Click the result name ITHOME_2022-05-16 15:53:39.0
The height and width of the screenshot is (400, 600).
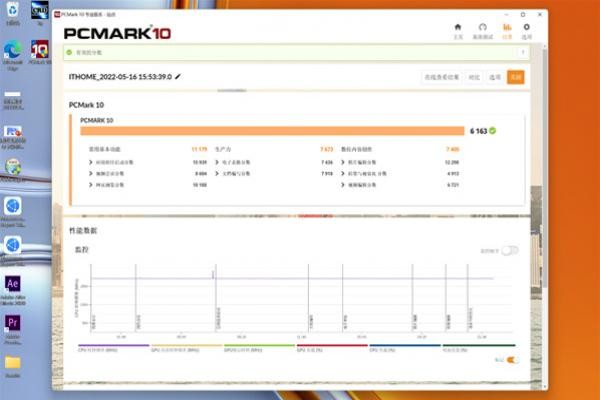click(120, 77)
